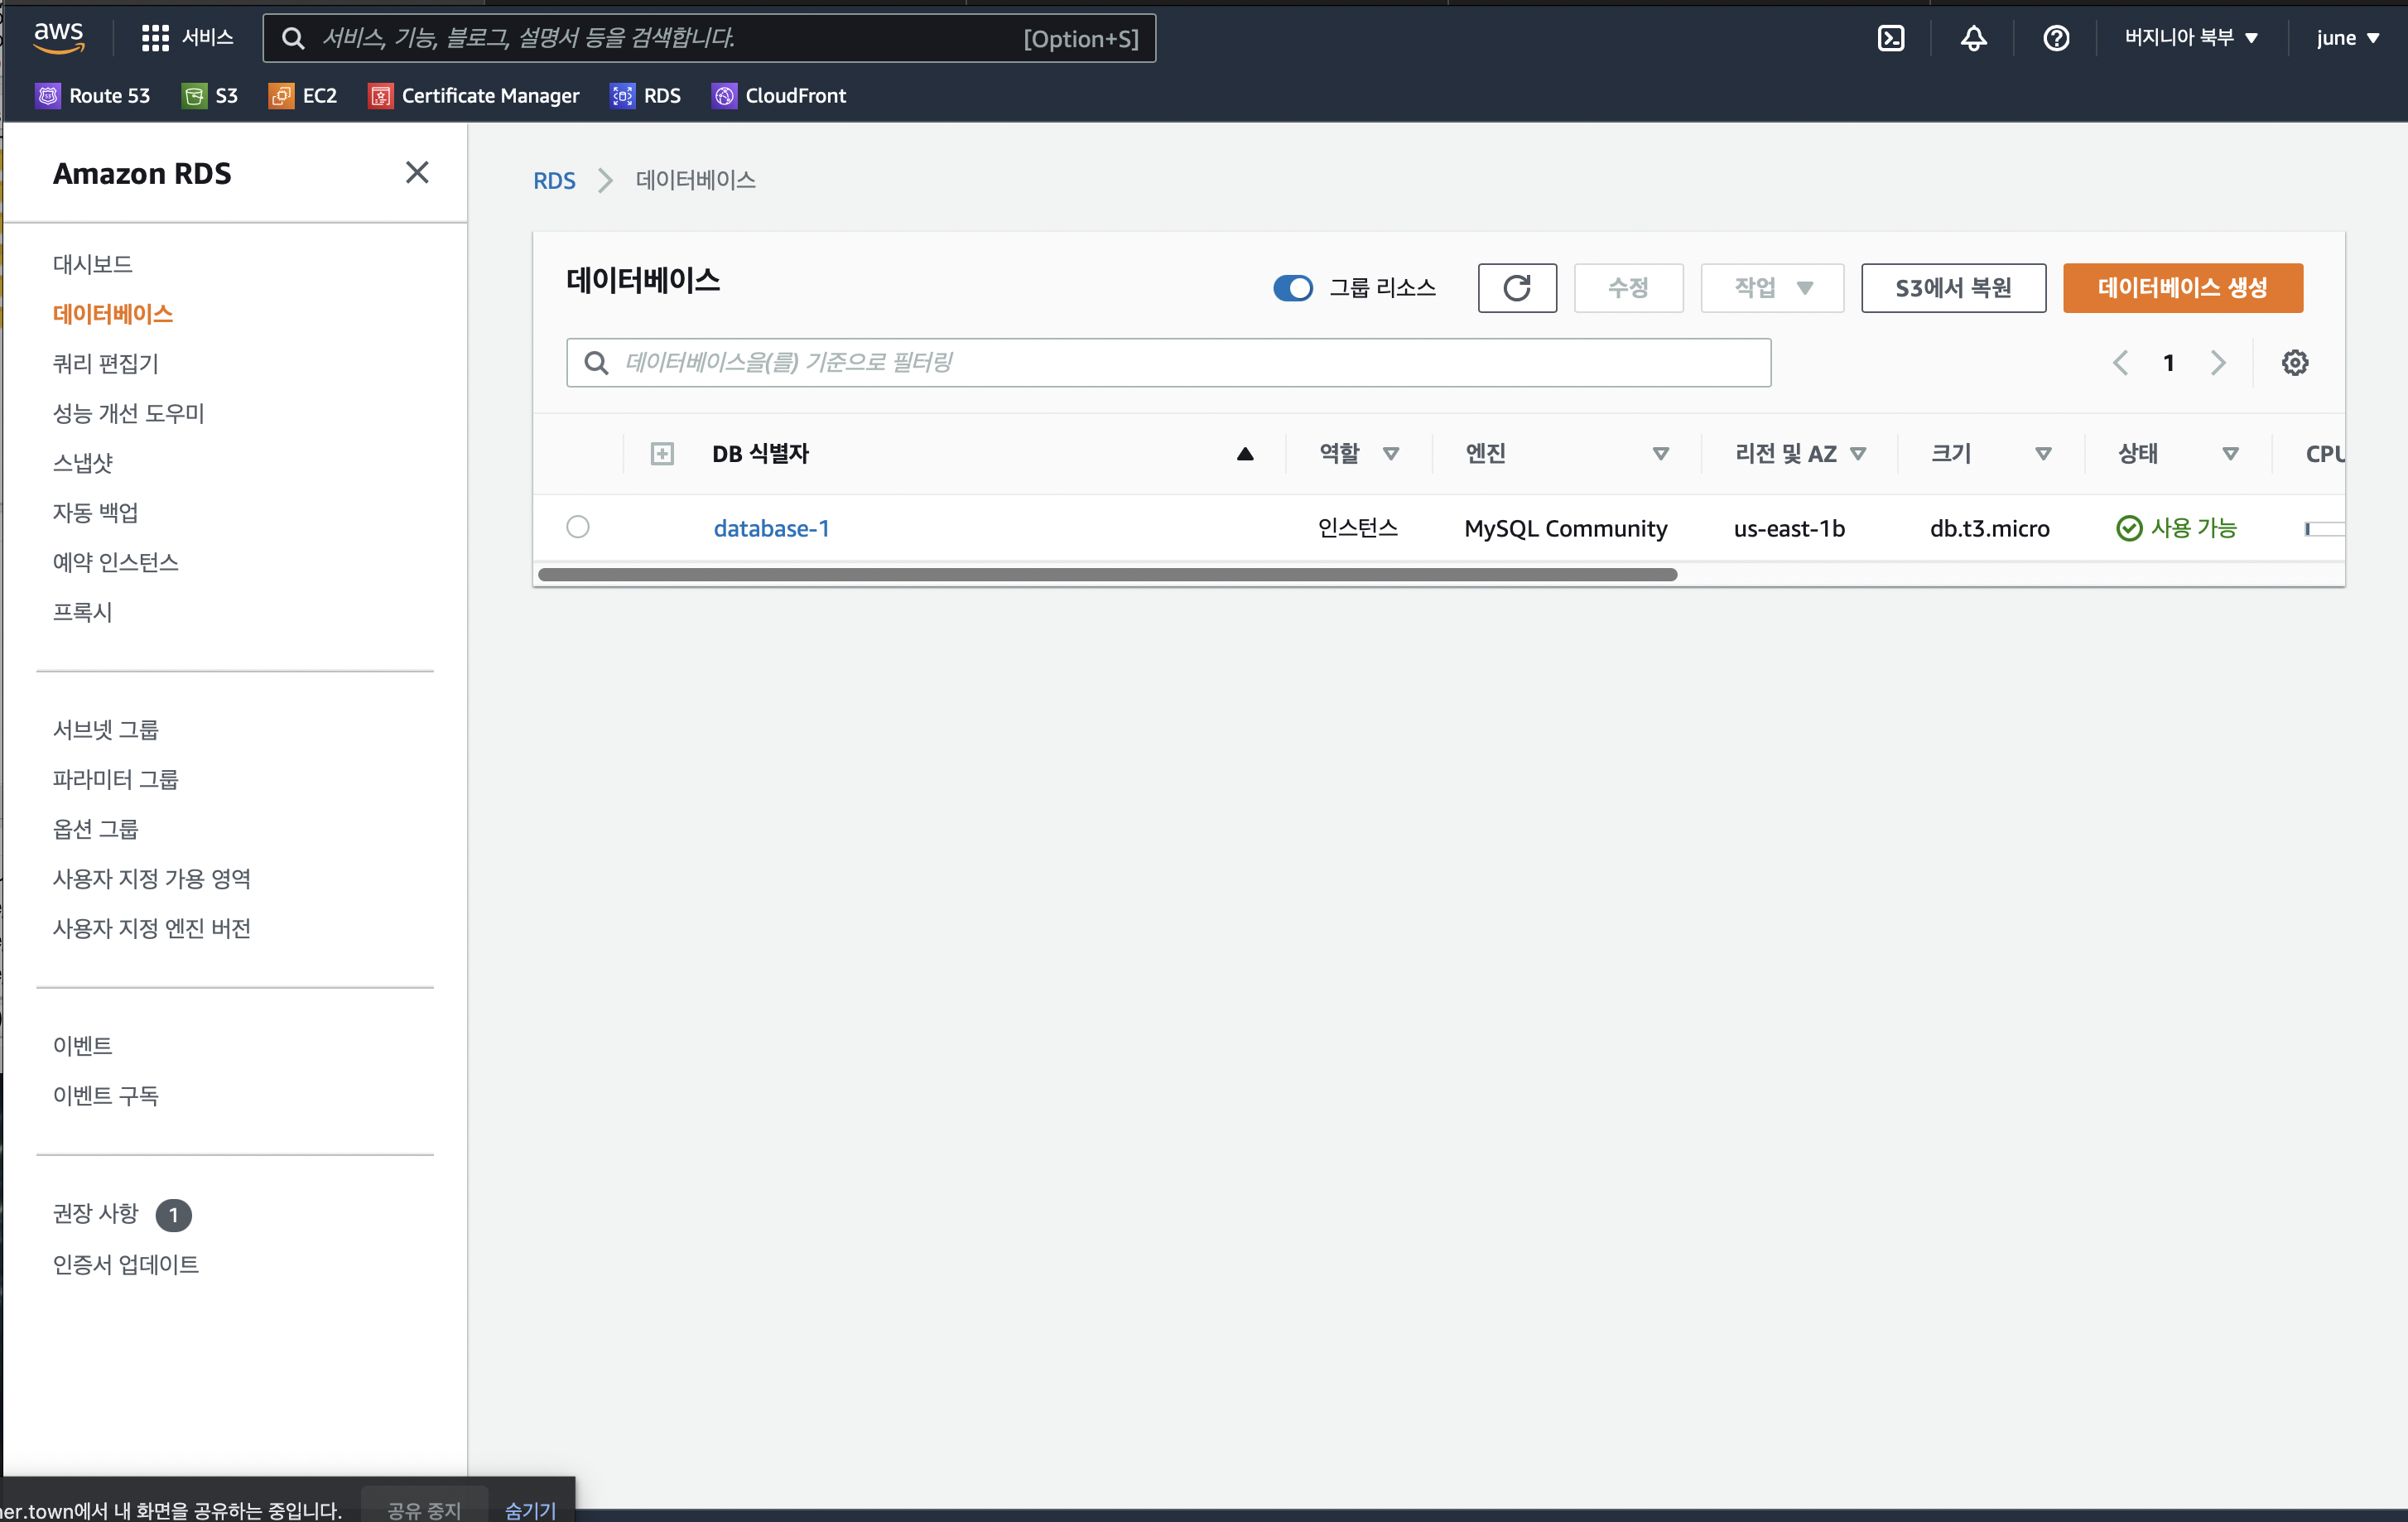Open the 작업 actions dropdown
This screenshot has height=1522, width=2408.
click(x=1772, y=288)
